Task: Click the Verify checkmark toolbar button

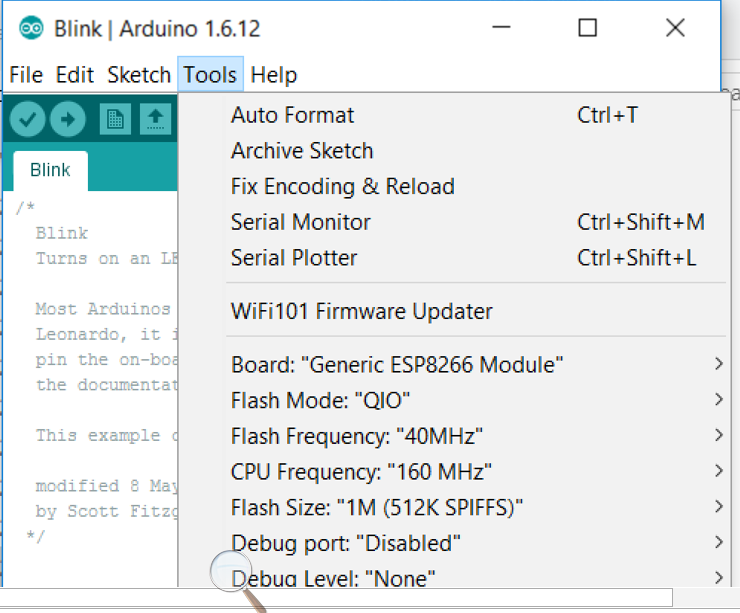Action: tap(27, 119)
